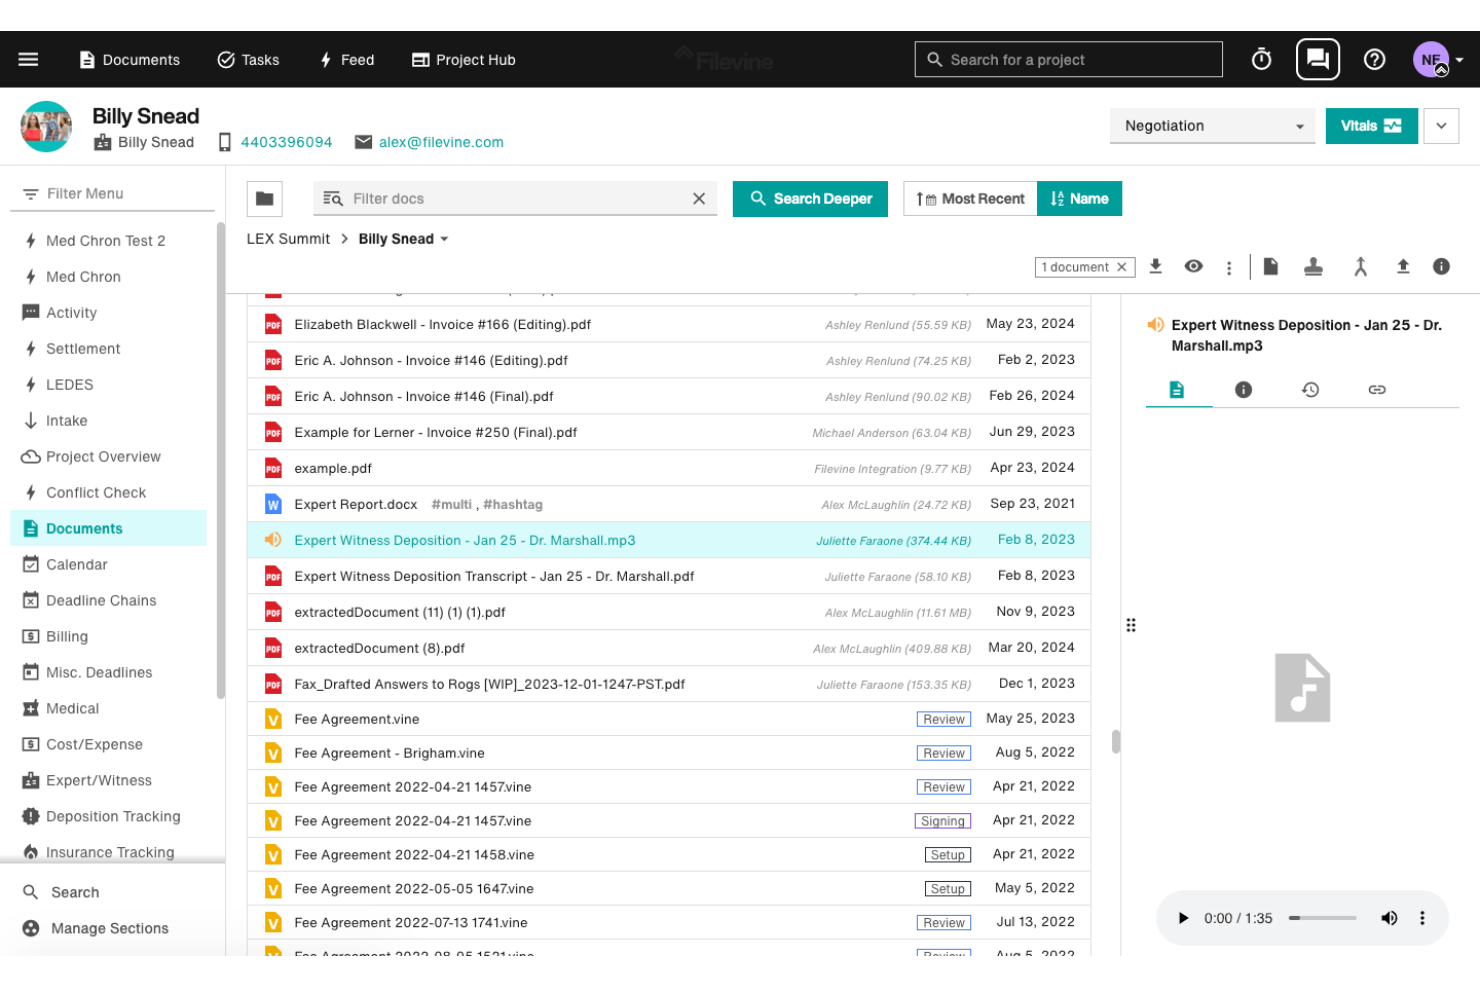Image resolution: width=1480 pixels, height=987 pixels.
Task: Select Med Chron Test 2 section
Action: 106,241
